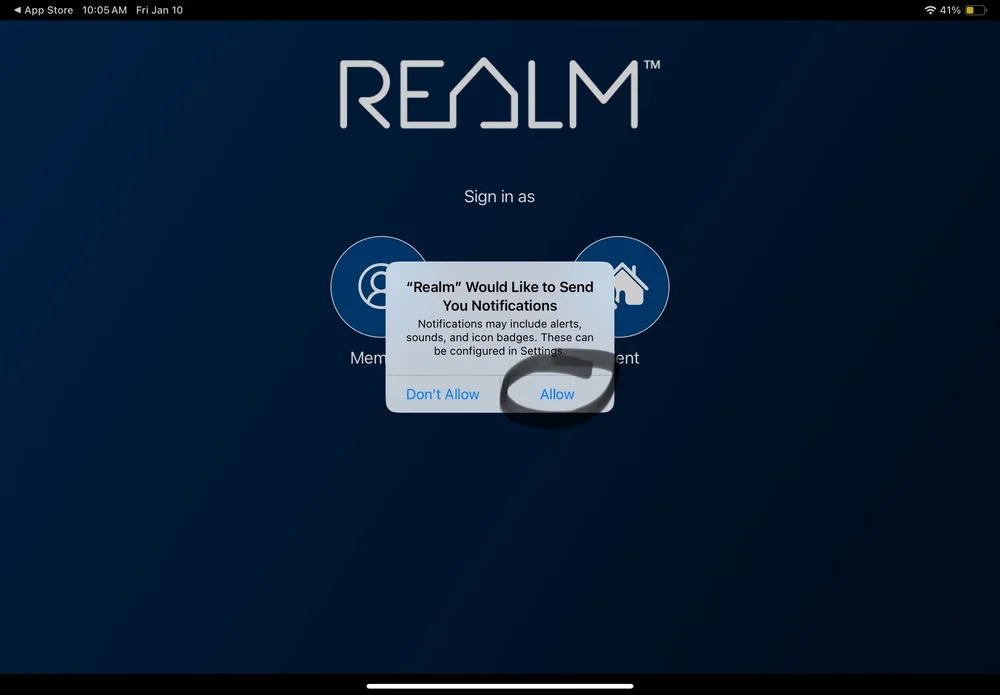
Task: Tap Don't Allow in the notifications prompt
Action: [443, 394]
